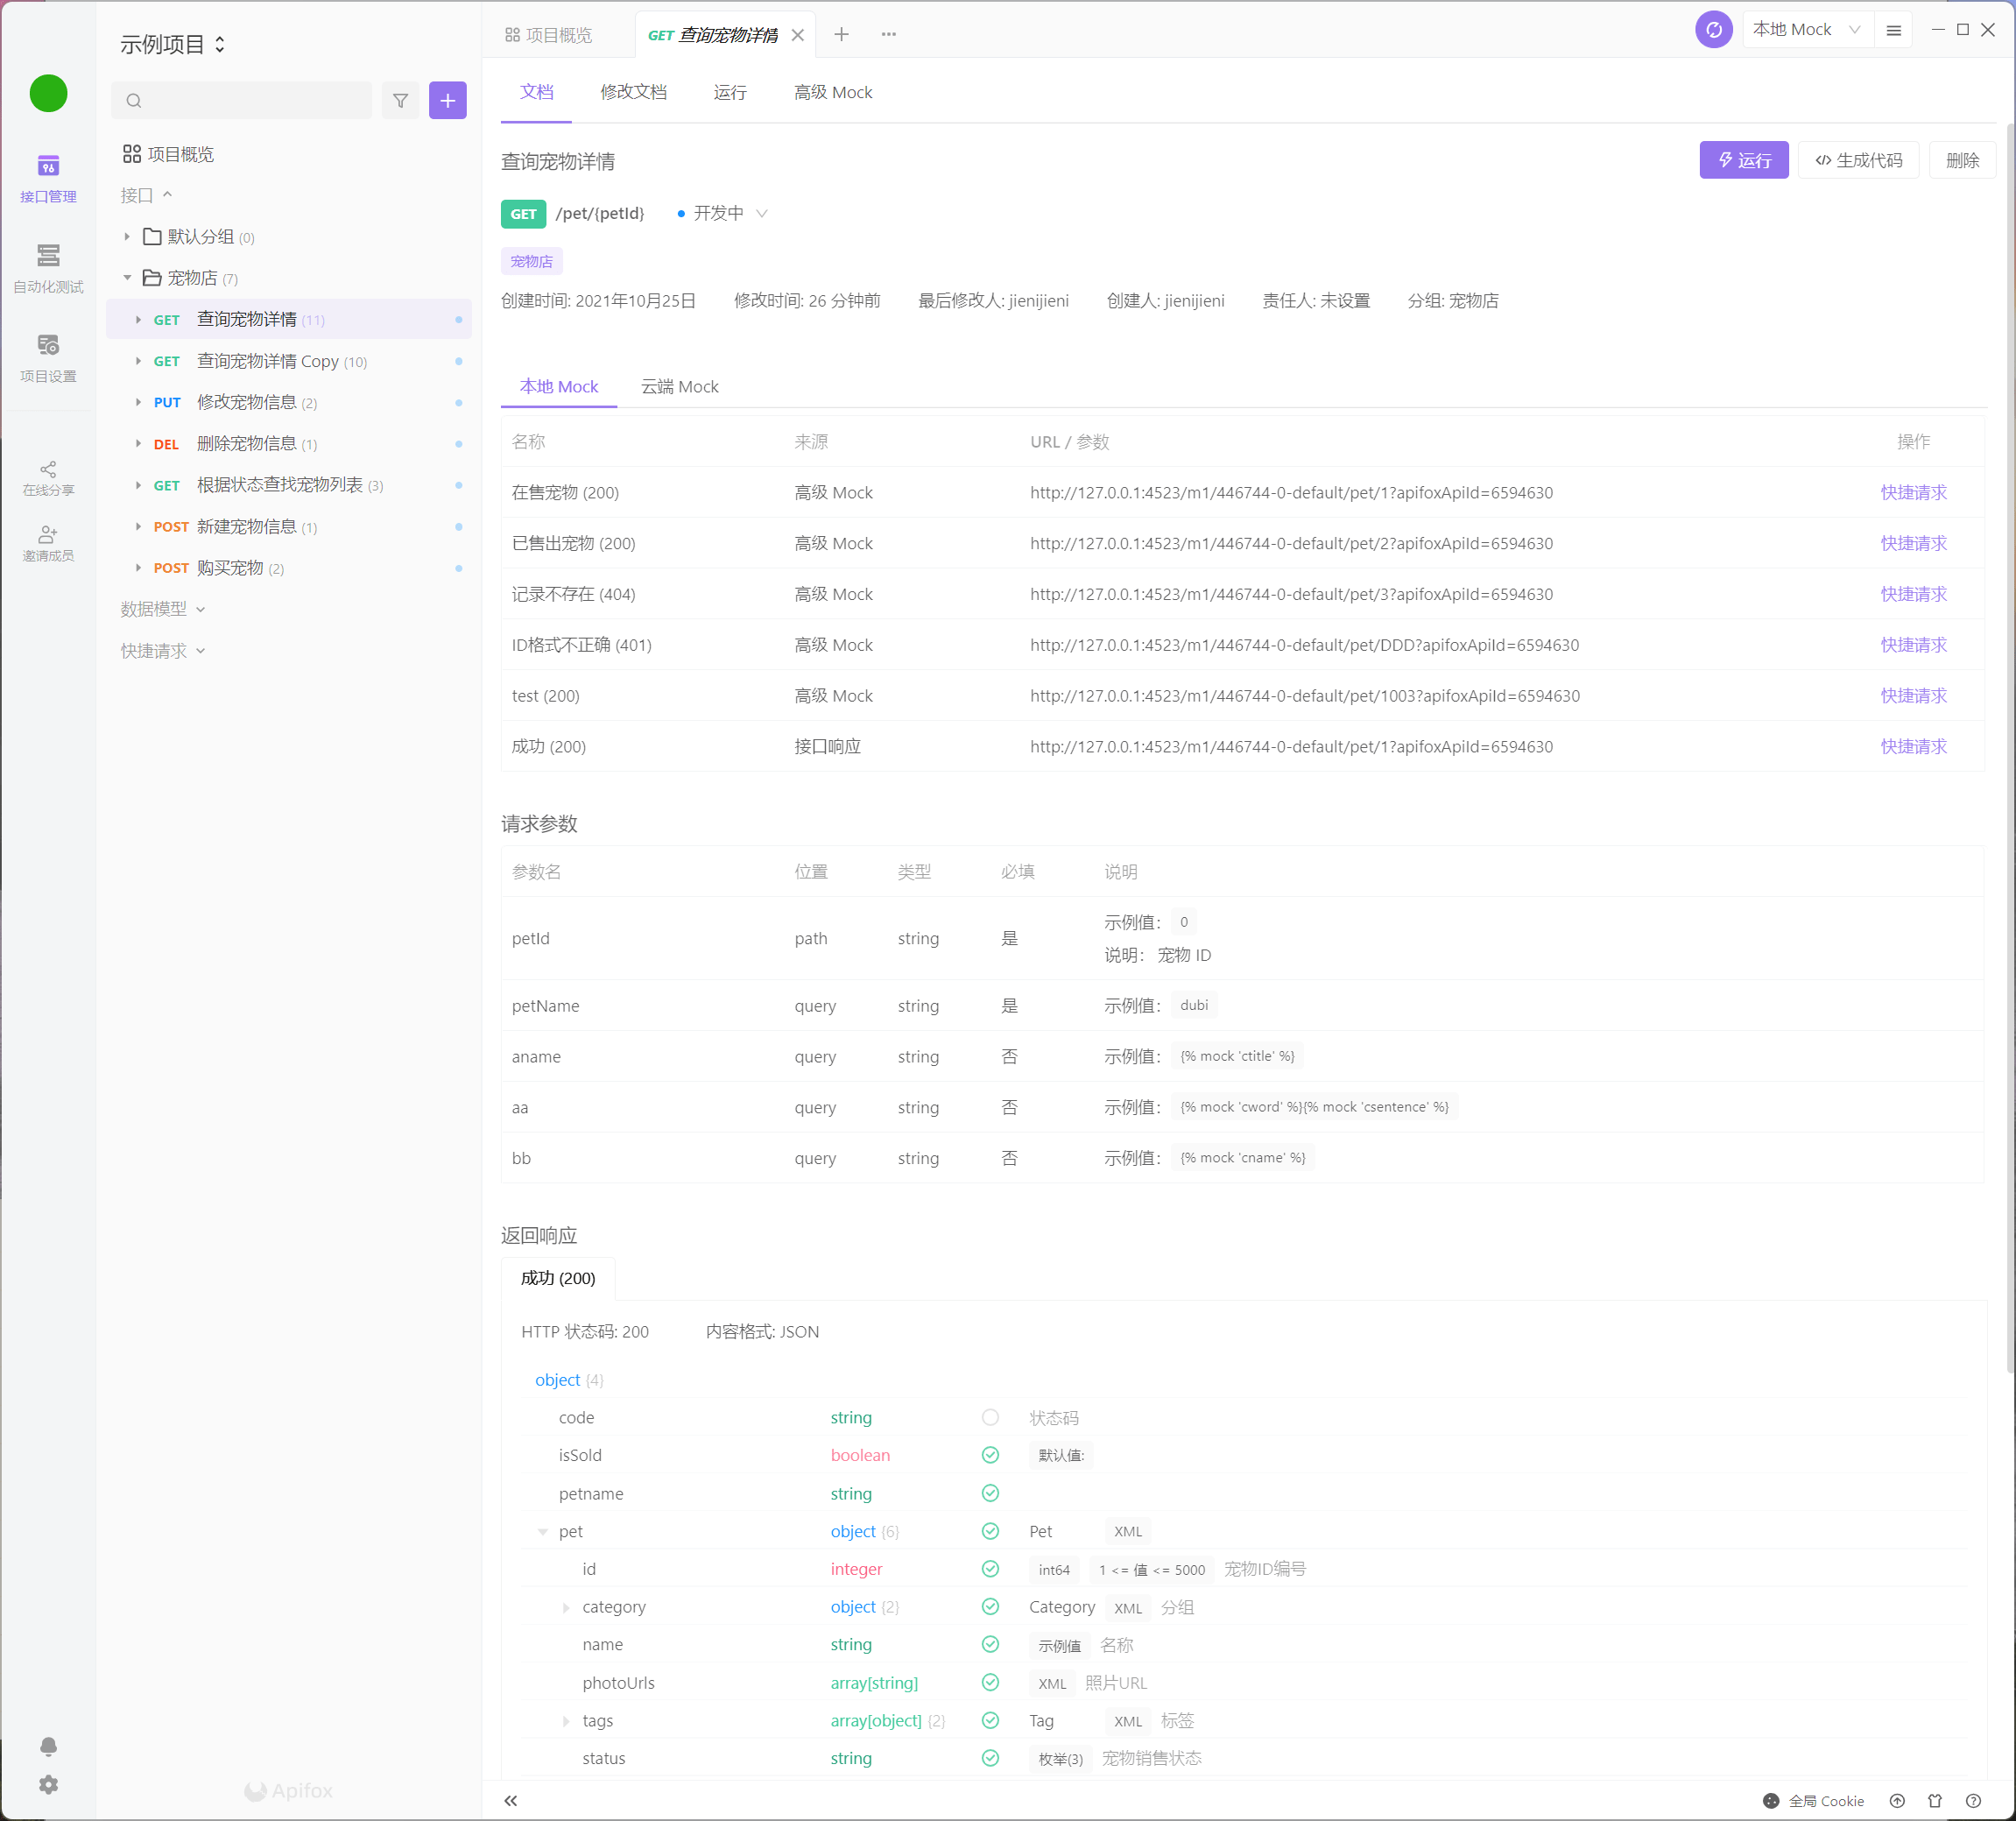This screenshot has height=1821, width=2016.
Task: Click the filter funnel icon beside the search box
Action: pyautogui.click(x=400, y=100)
